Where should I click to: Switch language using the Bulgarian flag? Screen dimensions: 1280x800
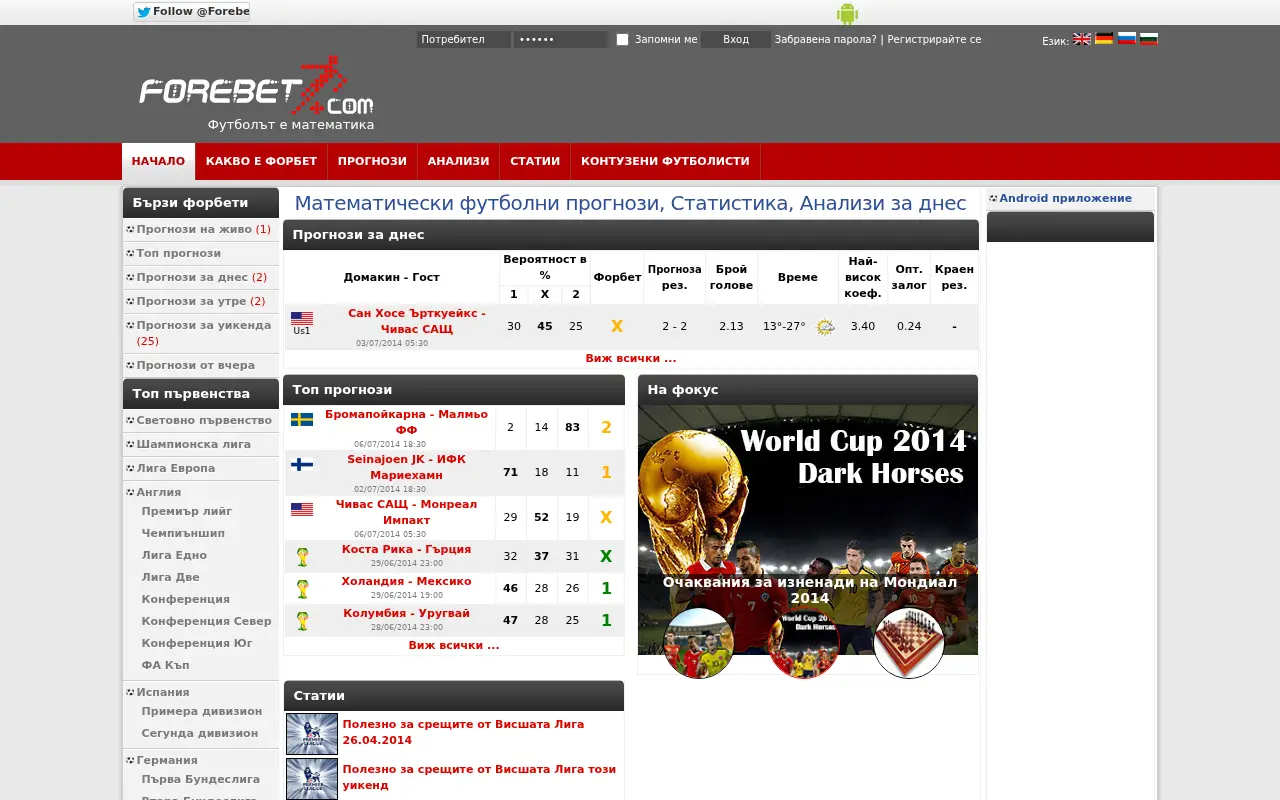1149,39
